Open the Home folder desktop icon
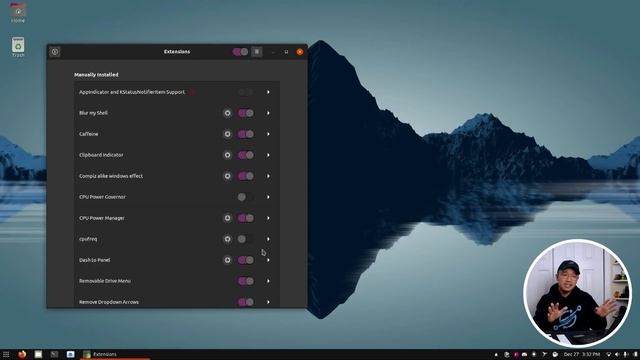Image resolution: width=640 pixels, height=360 pixels. [18, 13]
